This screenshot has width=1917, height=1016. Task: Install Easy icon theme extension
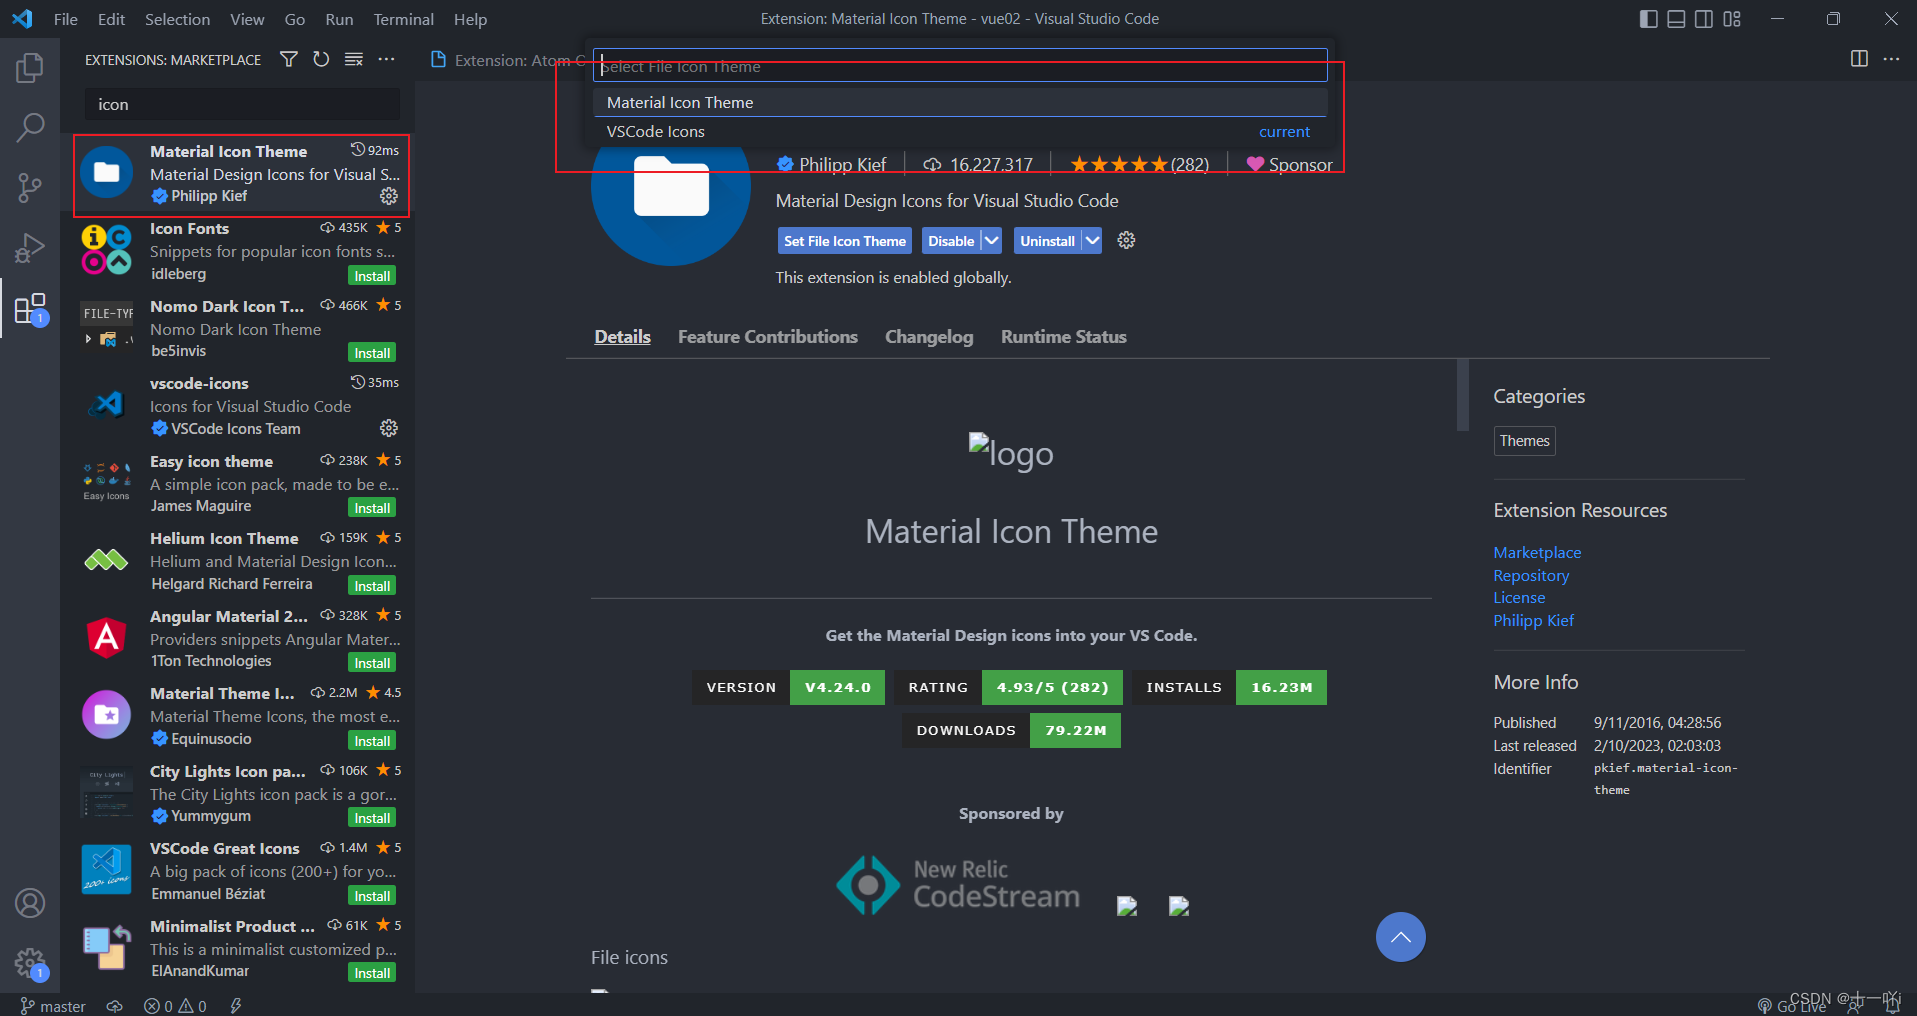tap(372, 508)
